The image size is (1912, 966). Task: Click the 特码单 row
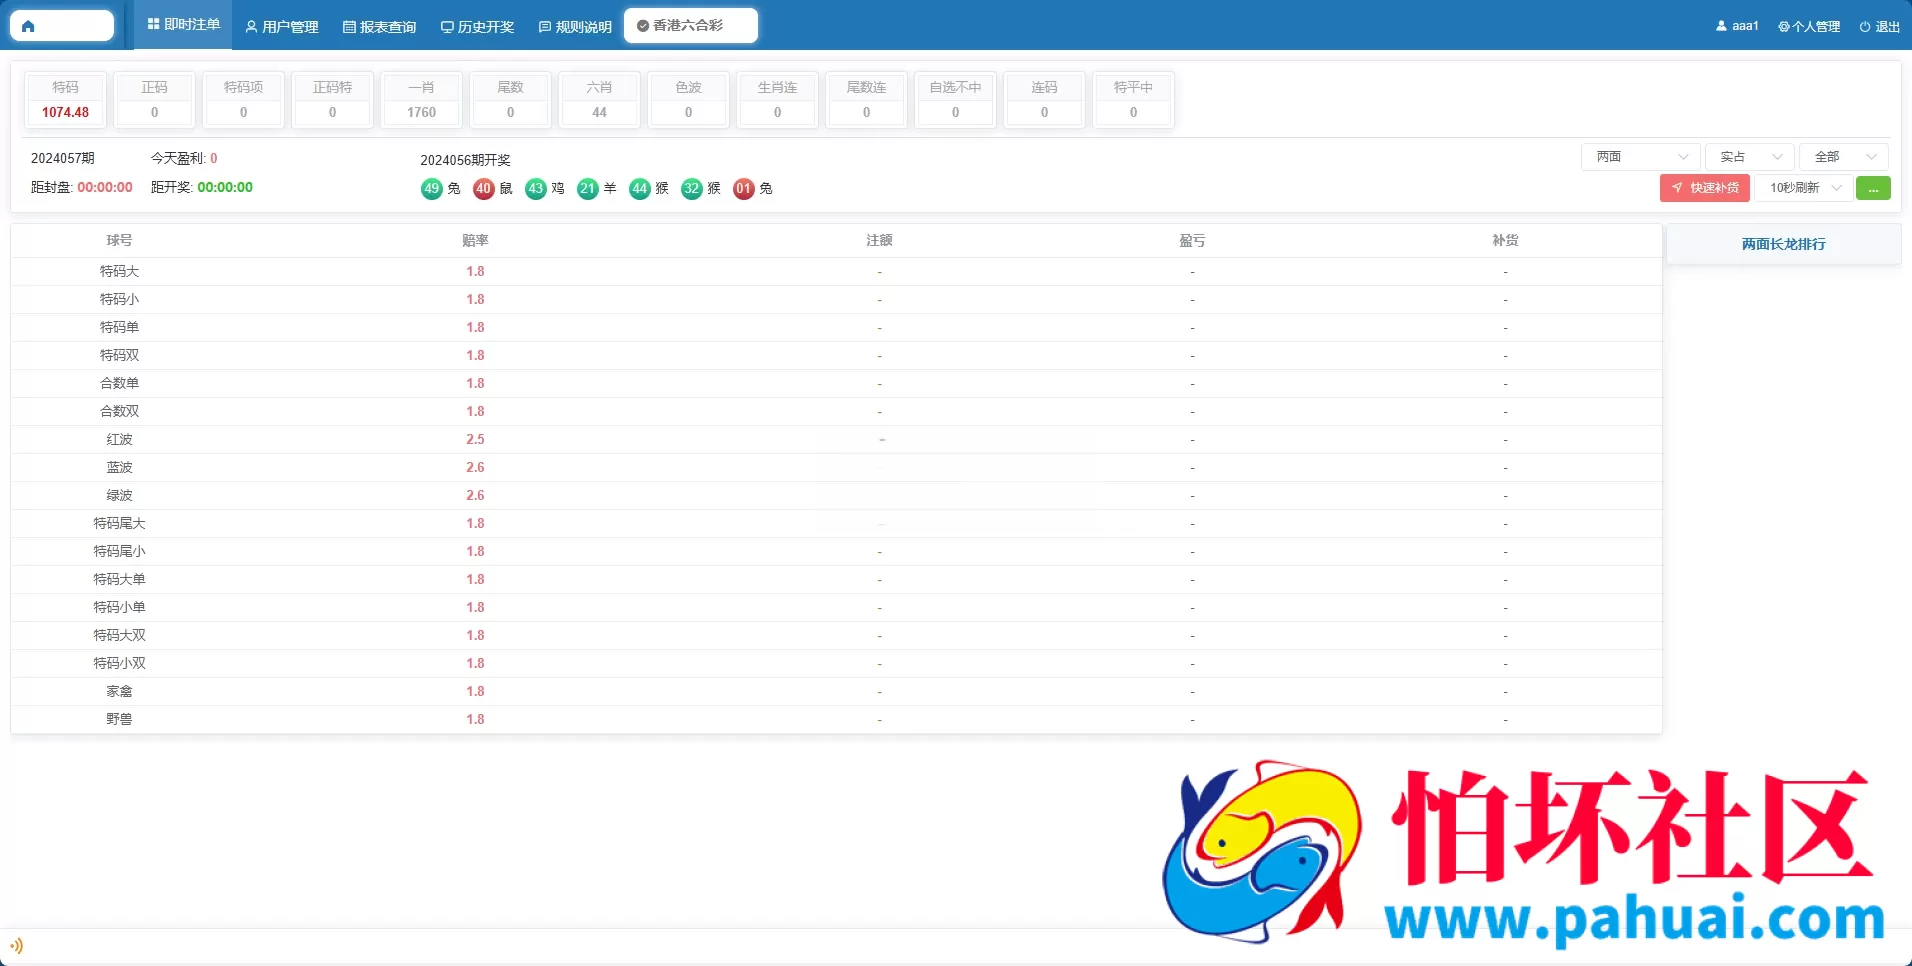pos(836,328)
